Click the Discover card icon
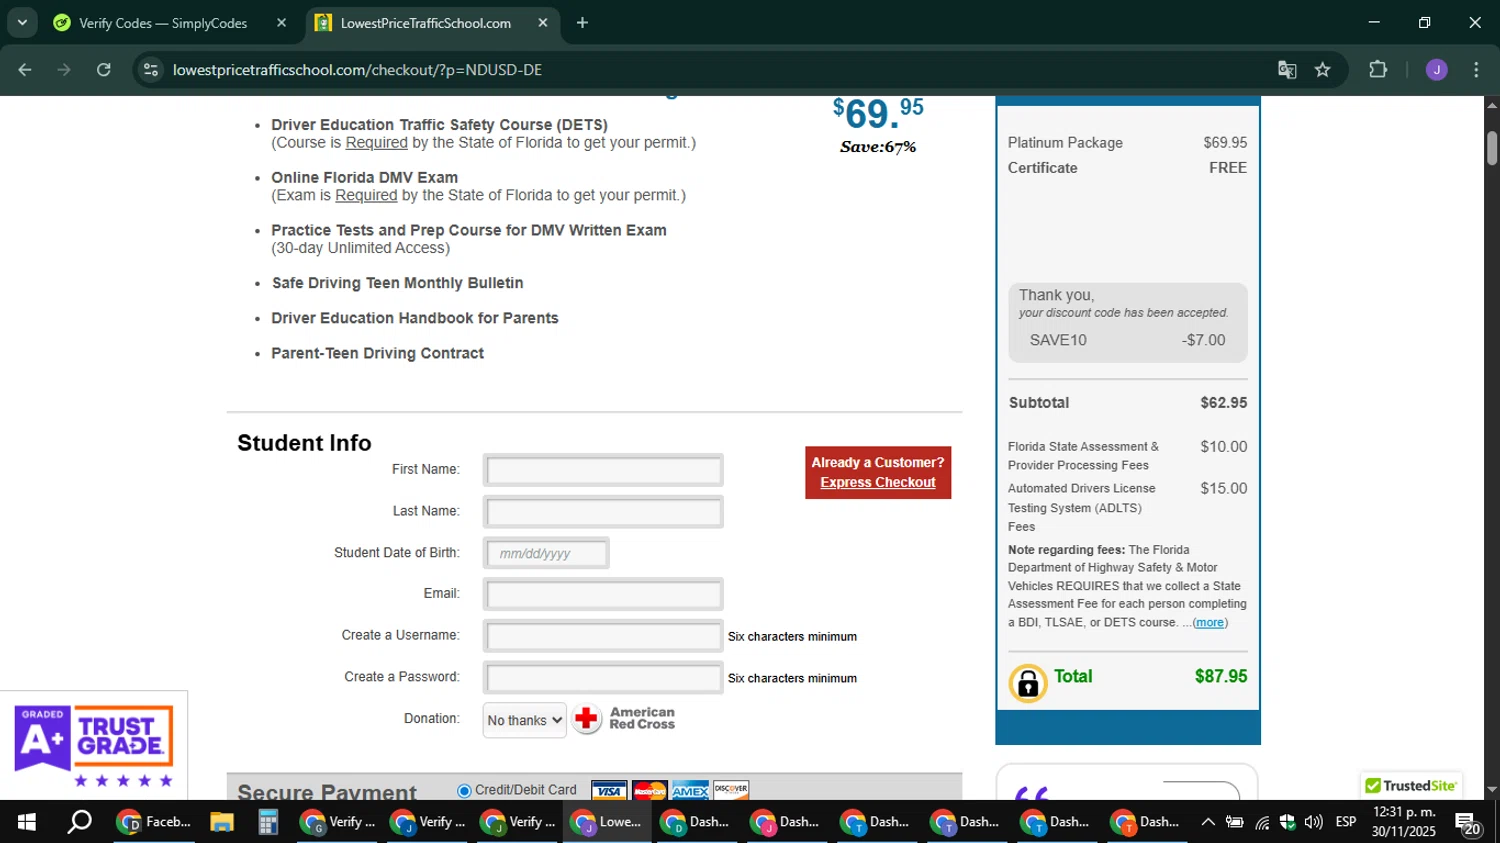 731,791
